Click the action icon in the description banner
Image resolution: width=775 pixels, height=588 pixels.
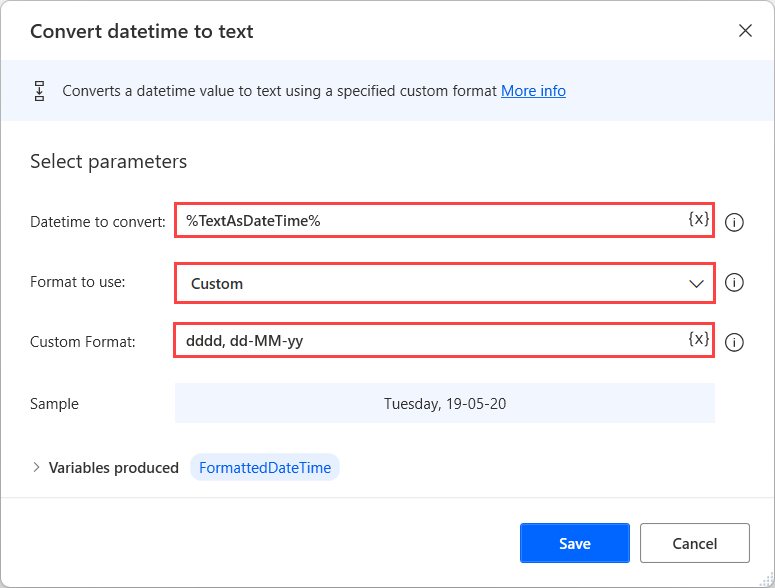pos(40,91)
